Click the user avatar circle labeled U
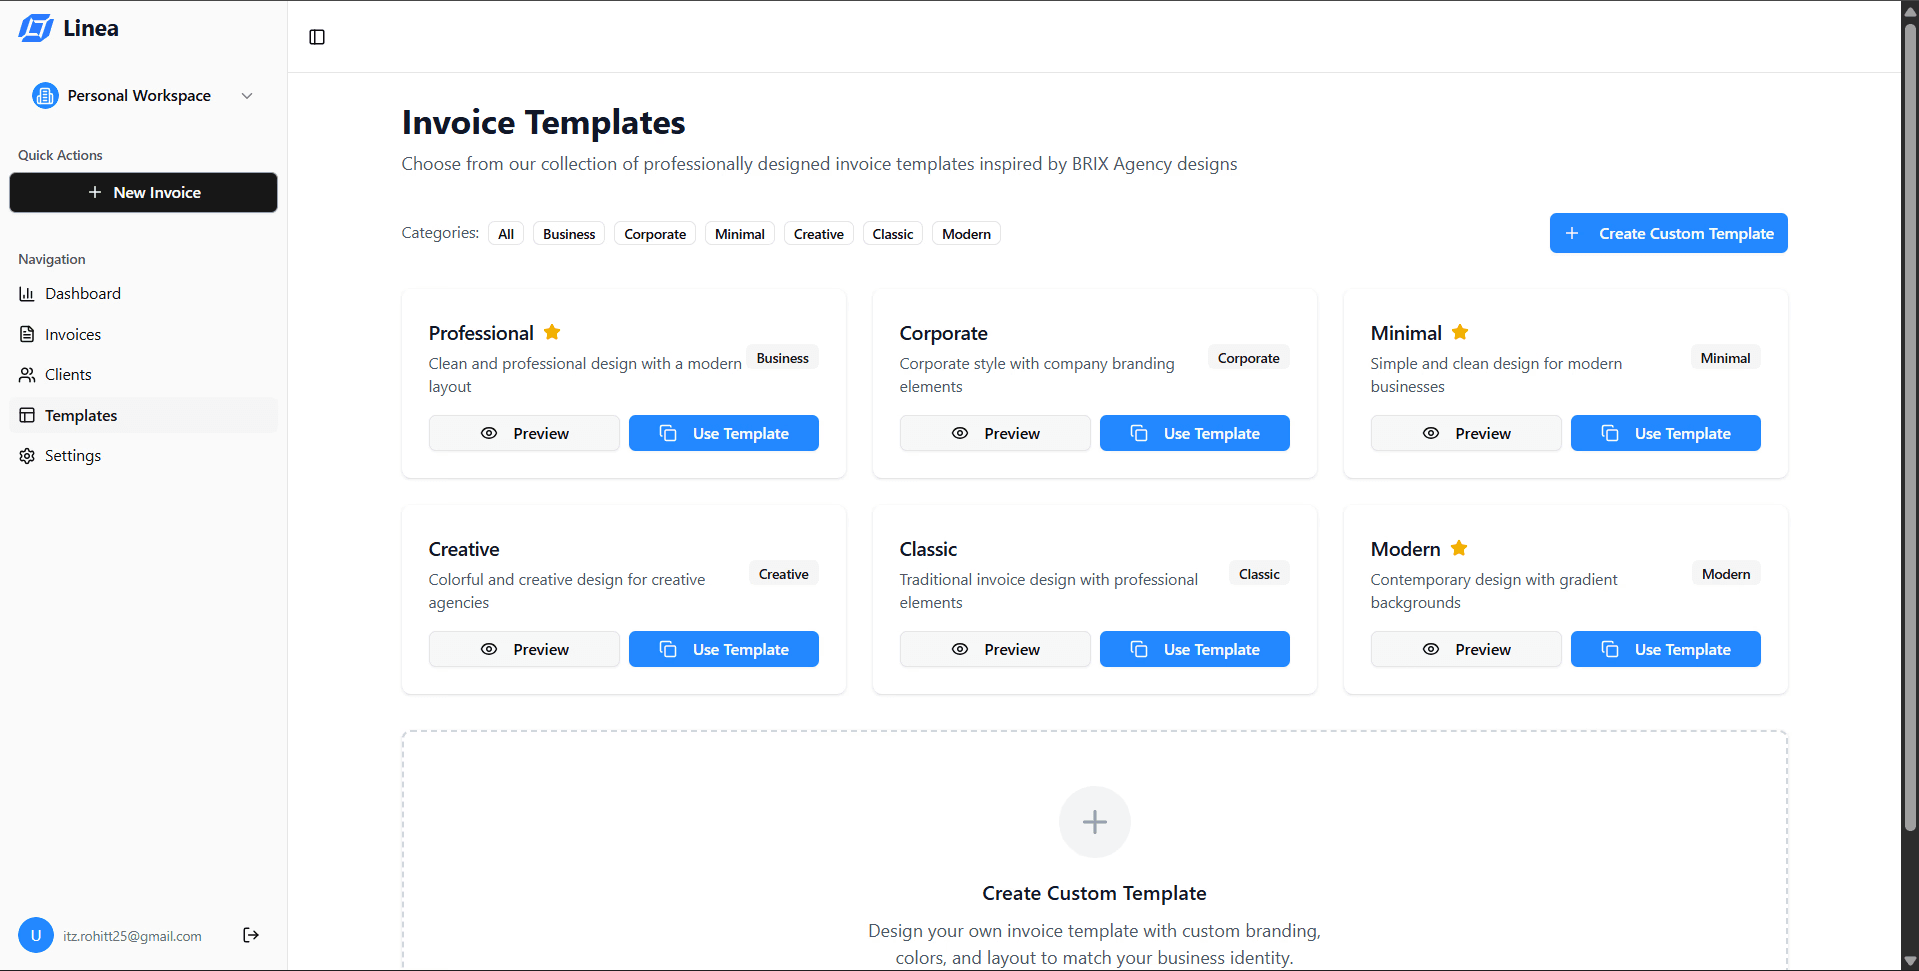Image resolution: width=1919 pixels, height=971 pixels. coord(36,935)
